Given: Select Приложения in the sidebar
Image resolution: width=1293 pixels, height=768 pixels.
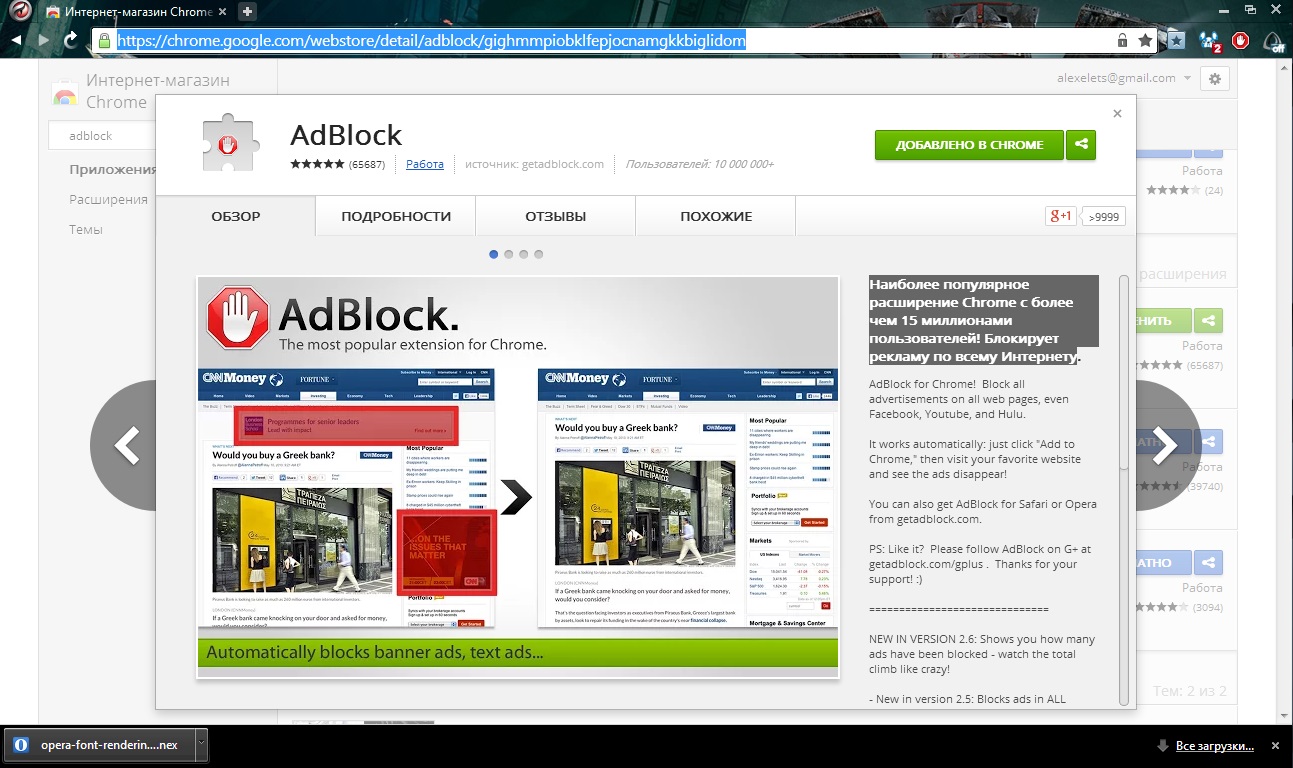Looking at the screenshot, I should (112, 169).
